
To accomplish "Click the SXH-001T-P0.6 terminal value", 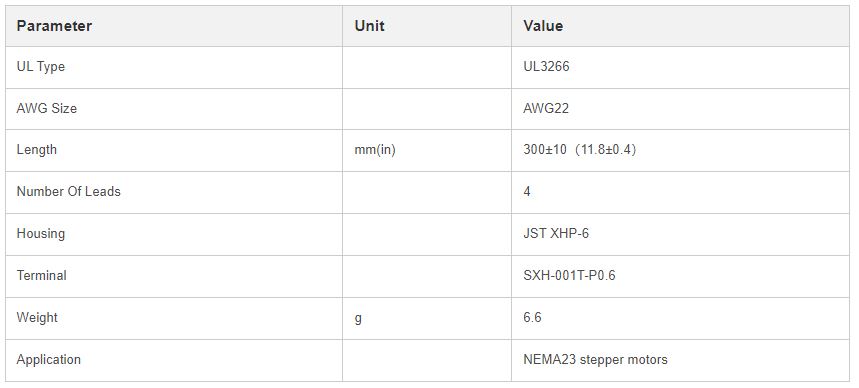I will click(569, 276).
